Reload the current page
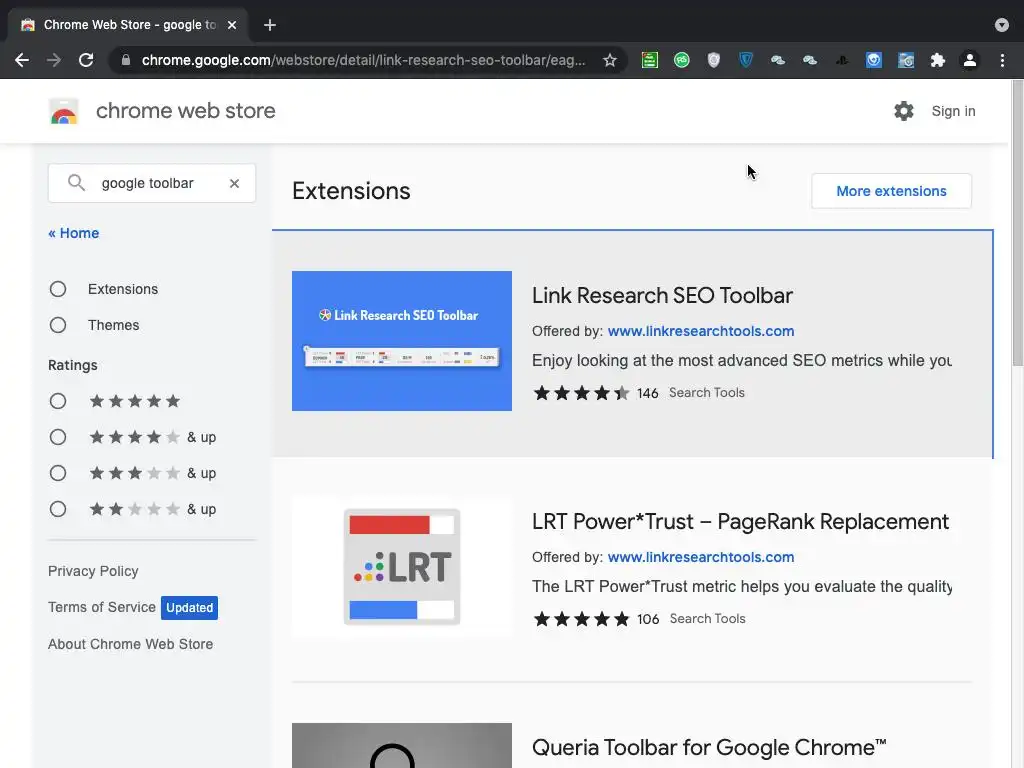 tap(86, 60)
